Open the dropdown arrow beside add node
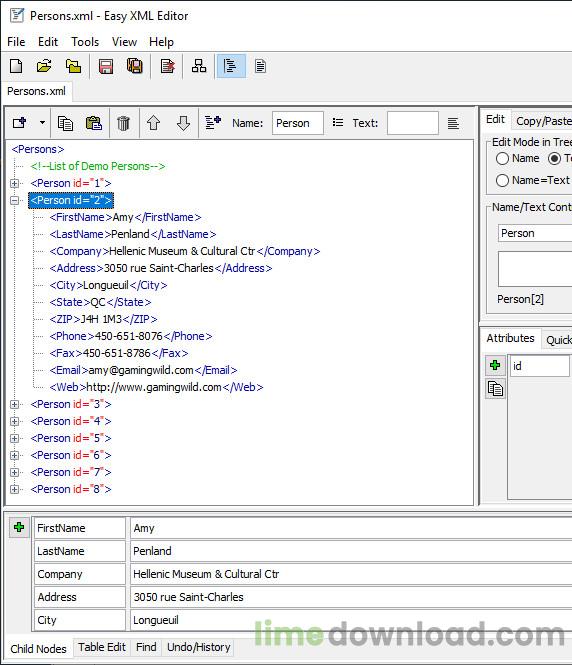This screenshot has height=665, width=572. tap(42, 123)
